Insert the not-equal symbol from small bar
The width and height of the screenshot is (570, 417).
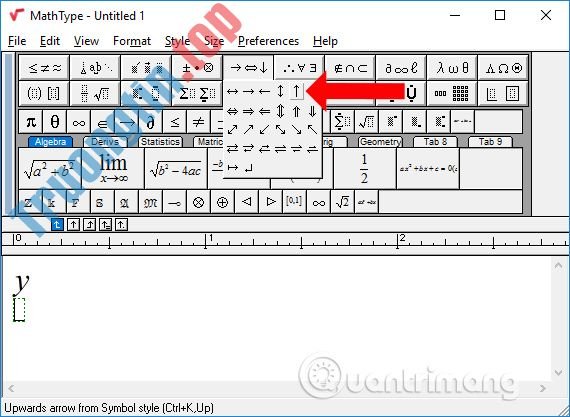pos(198,122)
